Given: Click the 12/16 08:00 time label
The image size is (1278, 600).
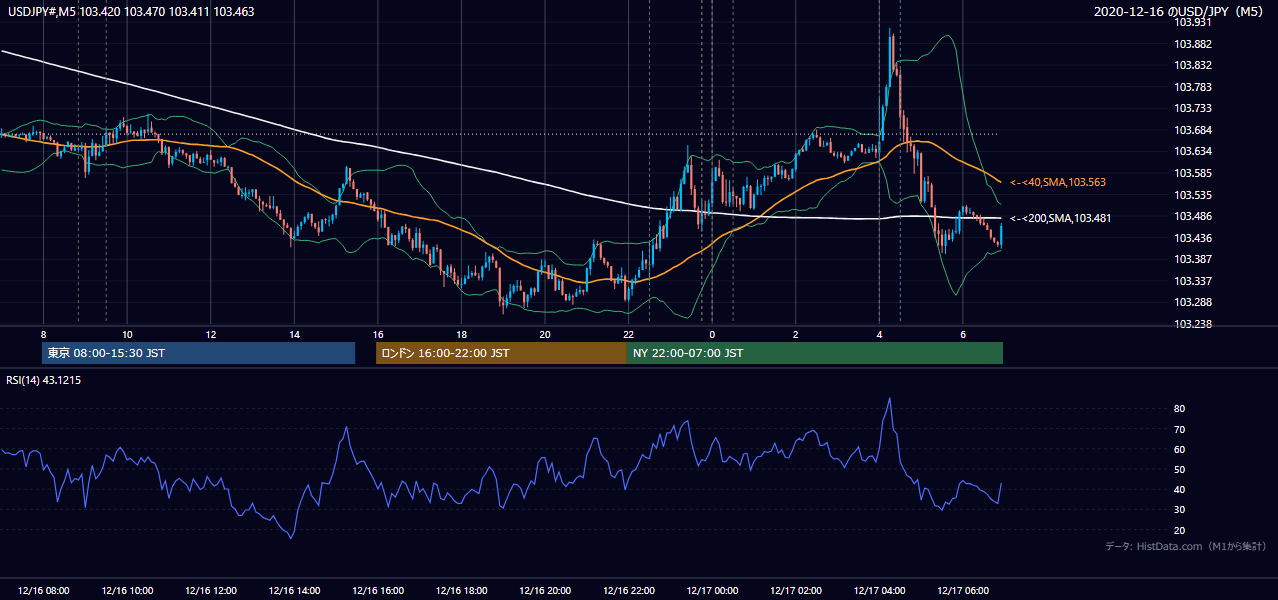Looking at the screenshot, I should click(x=44, y=591).
